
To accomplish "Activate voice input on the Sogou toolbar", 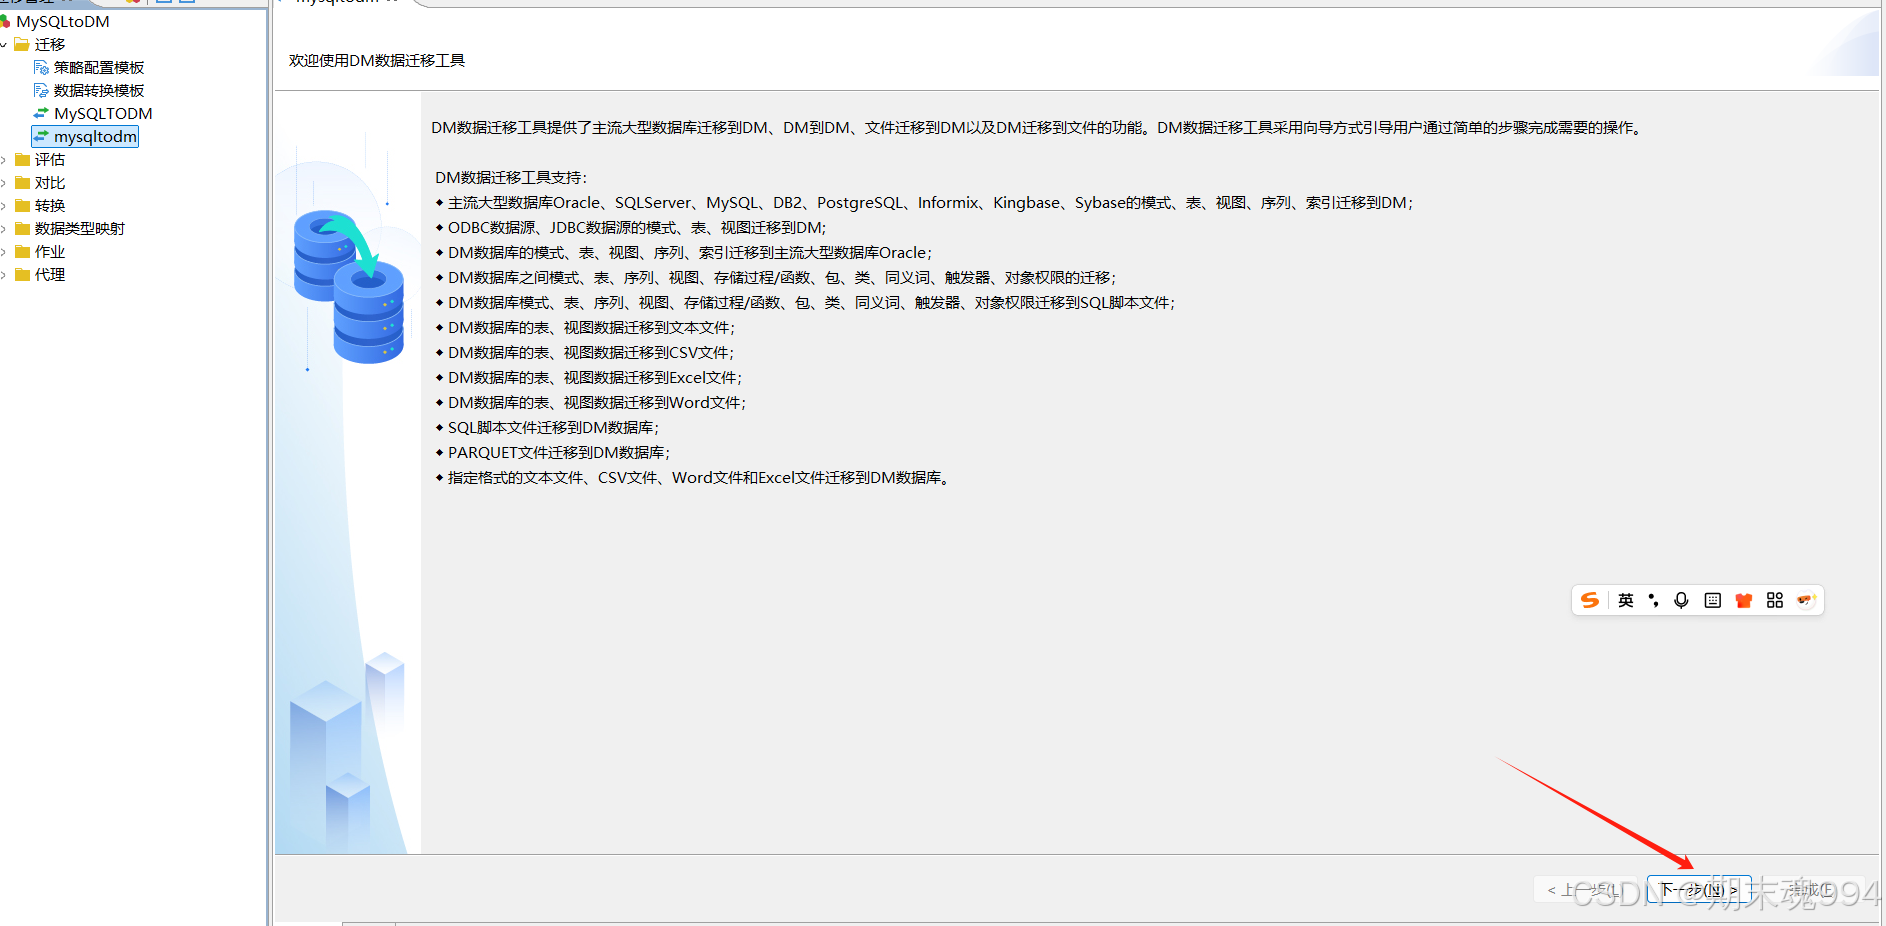I will tap(1681, 600).
